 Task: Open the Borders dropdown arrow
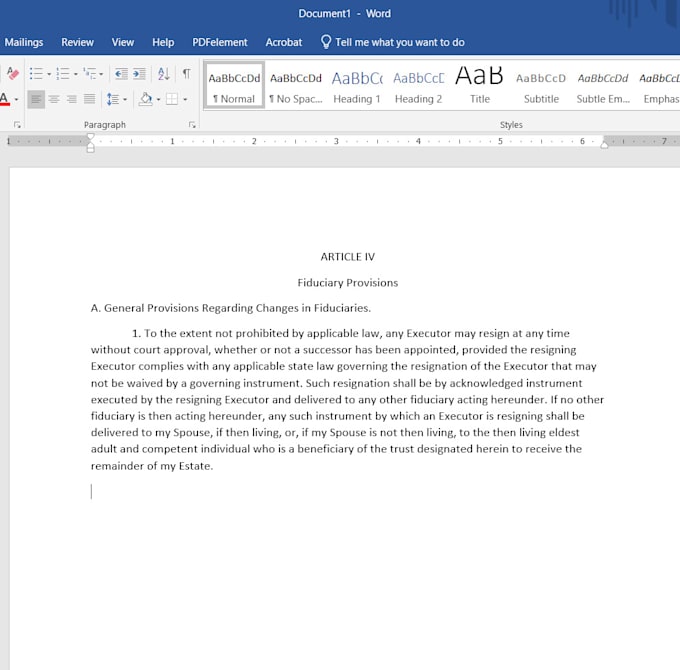point(185,99)
